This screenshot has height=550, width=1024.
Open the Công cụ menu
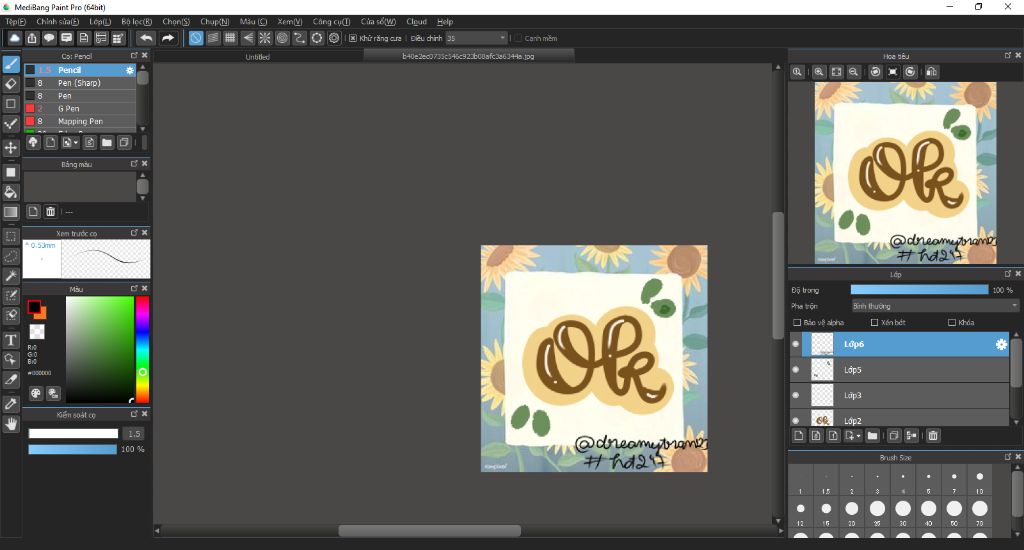click(x=331, y=22)
